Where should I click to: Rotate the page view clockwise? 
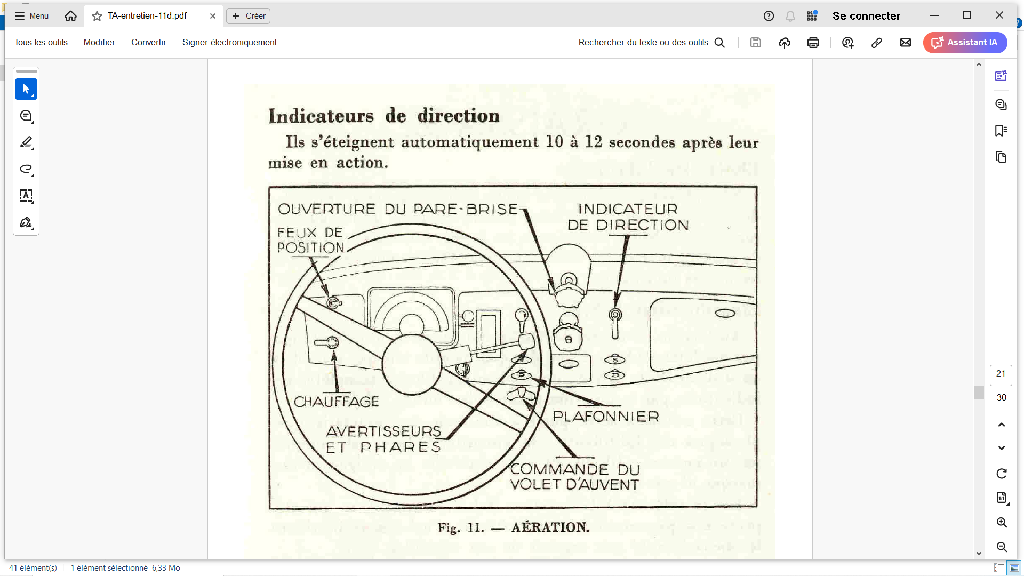(1001, 473)
